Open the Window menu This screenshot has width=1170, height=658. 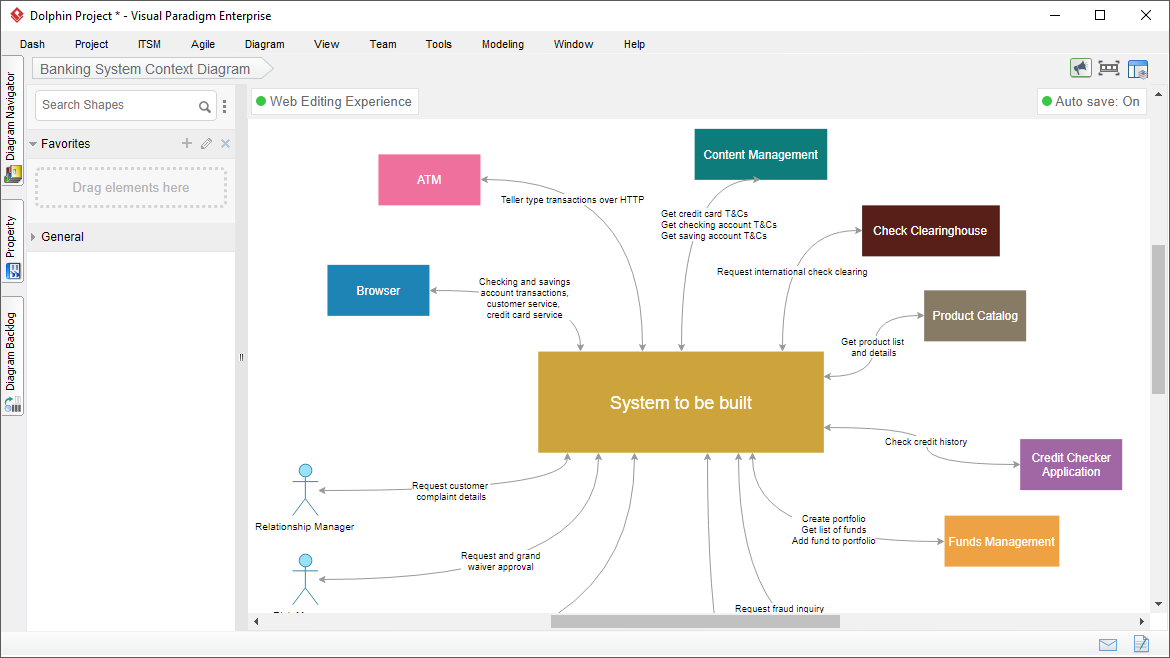coord(573,44)
